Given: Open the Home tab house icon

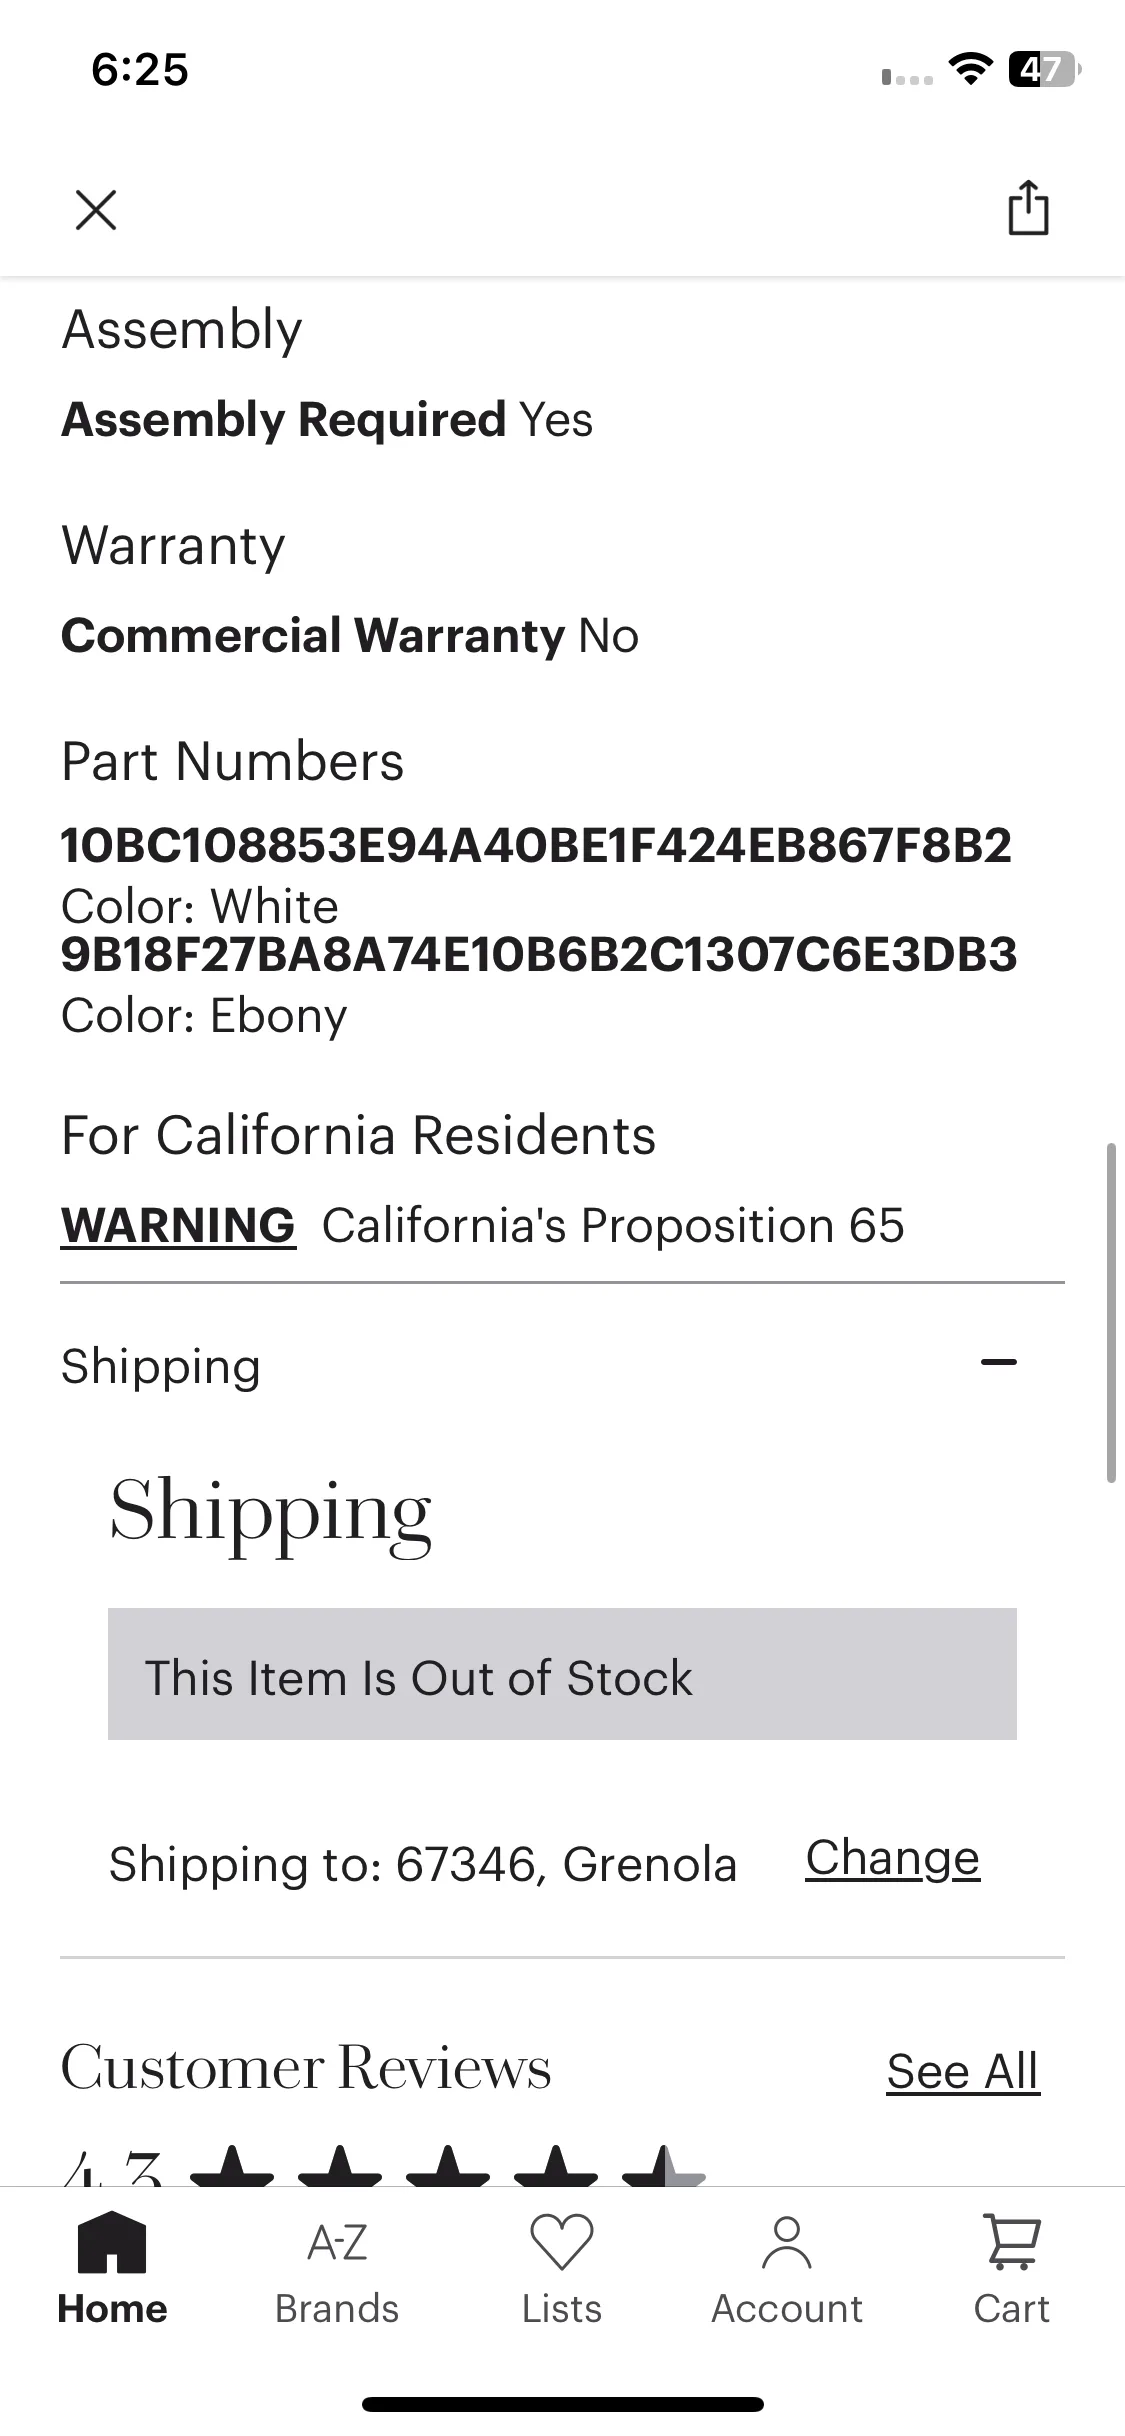Looking at the screenshot, I should pyautogui.click(x=112, y=2242).
